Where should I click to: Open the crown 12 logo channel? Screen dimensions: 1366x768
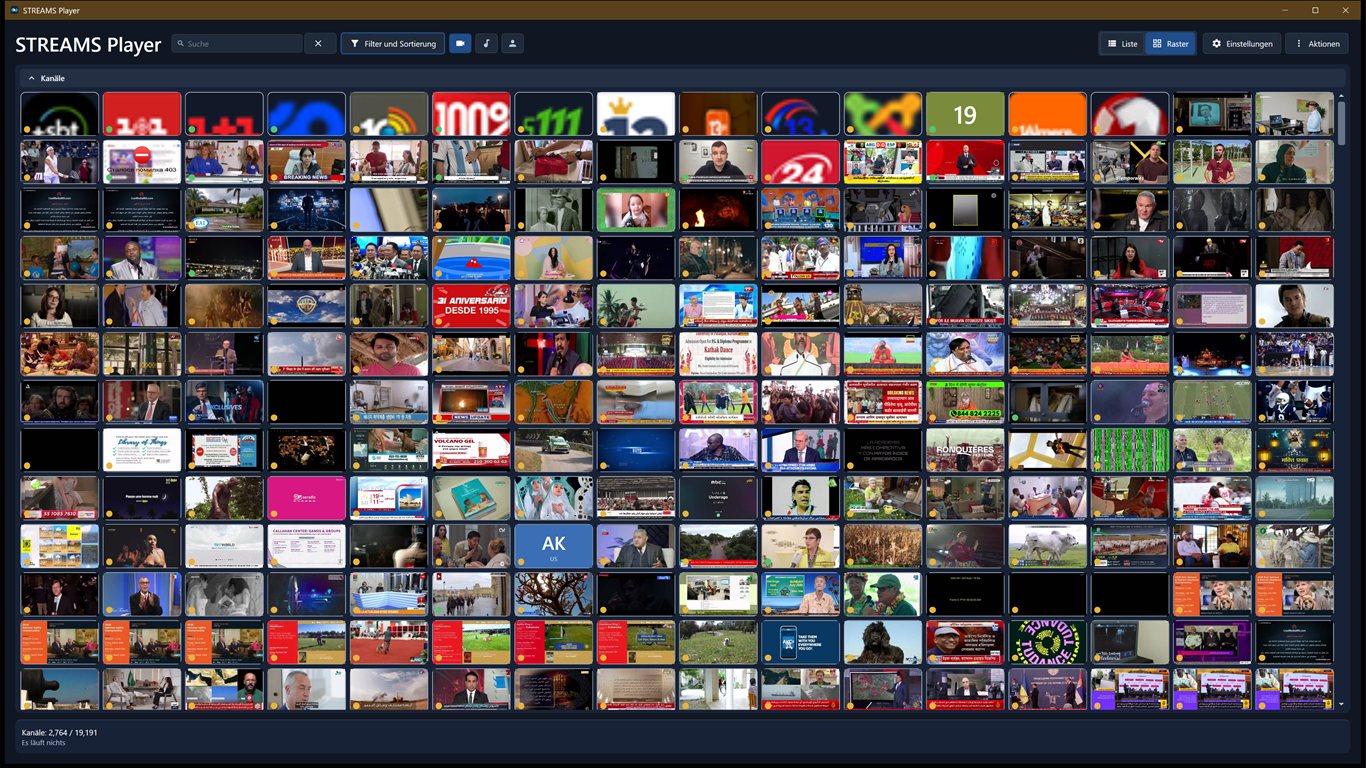[636, 114]
